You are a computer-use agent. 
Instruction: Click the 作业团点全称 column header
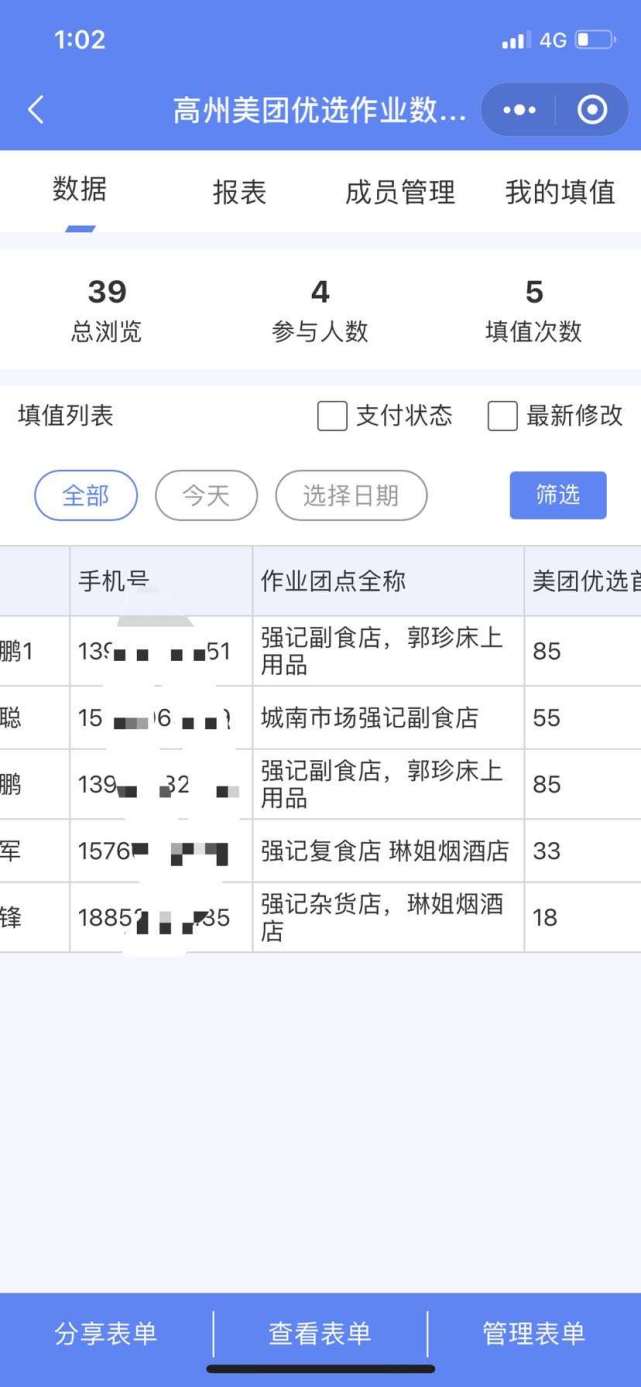point(388,581)
